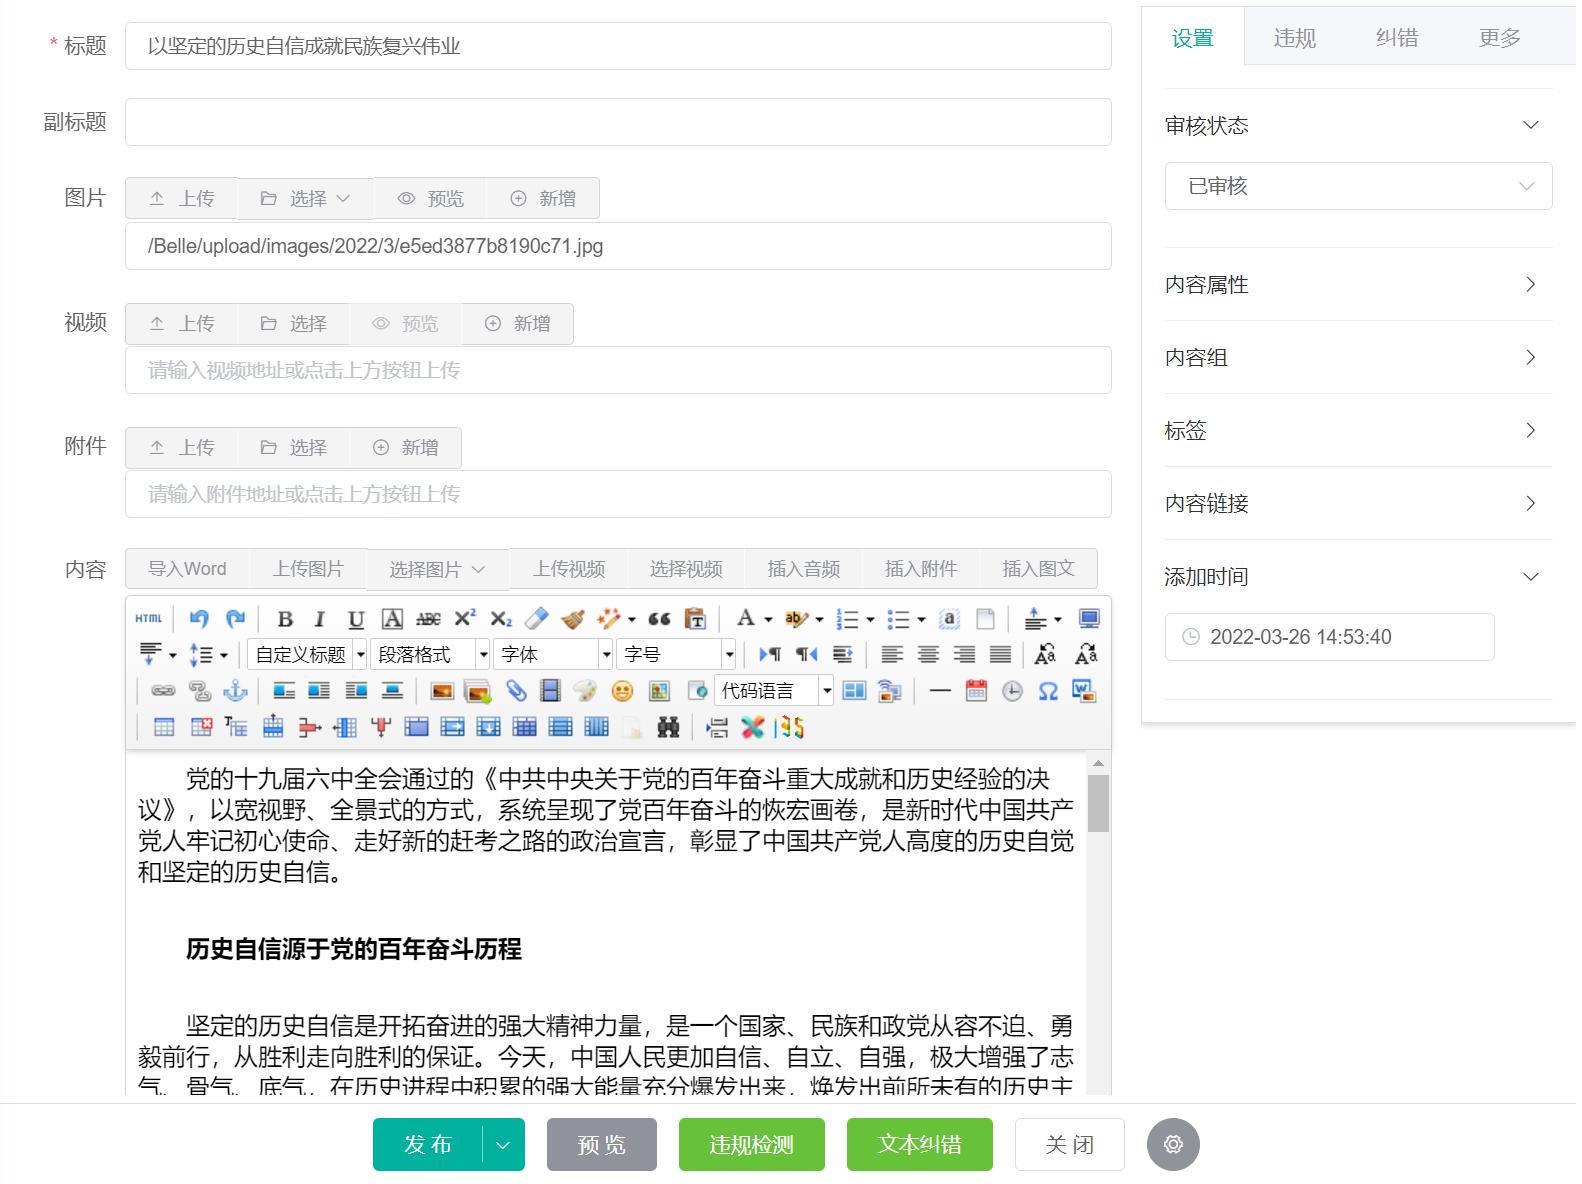This screenshot has height=1184, width=1582.
Task: Click the 违规检测 button
Action: click(751, 1144)
